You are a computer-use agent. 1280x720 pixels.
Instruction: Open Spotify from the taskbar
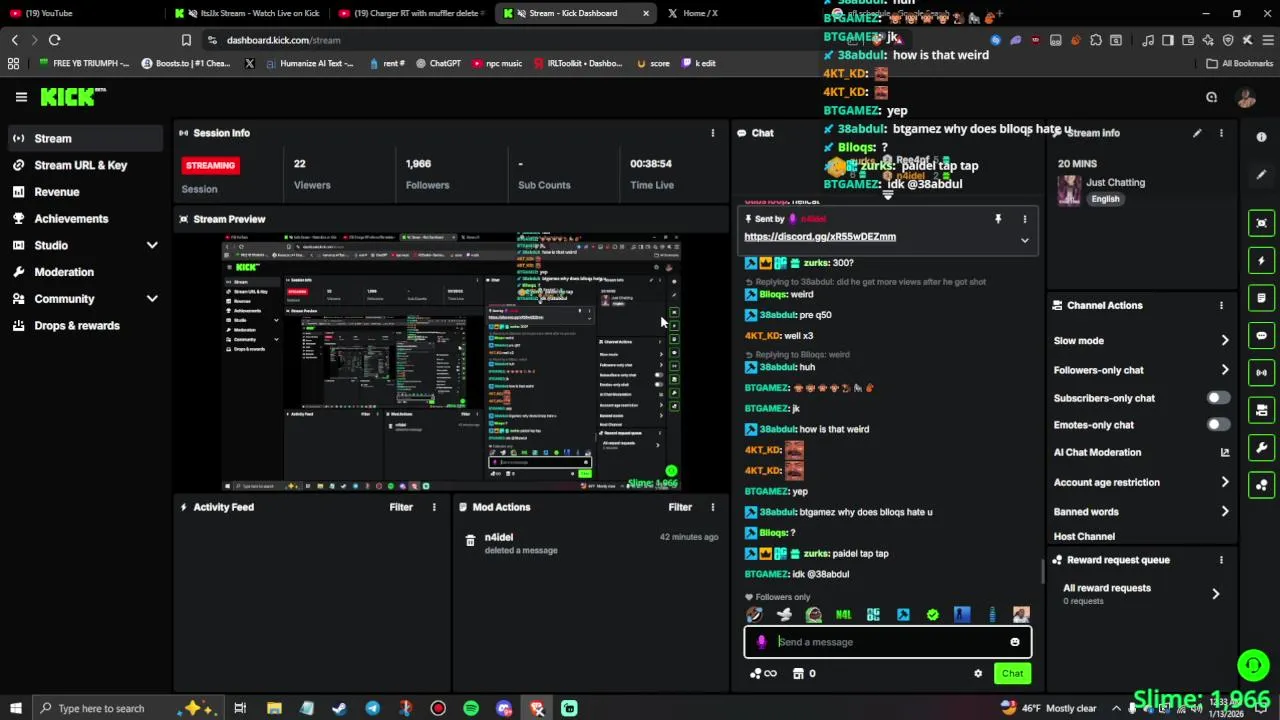coord(471,708)
